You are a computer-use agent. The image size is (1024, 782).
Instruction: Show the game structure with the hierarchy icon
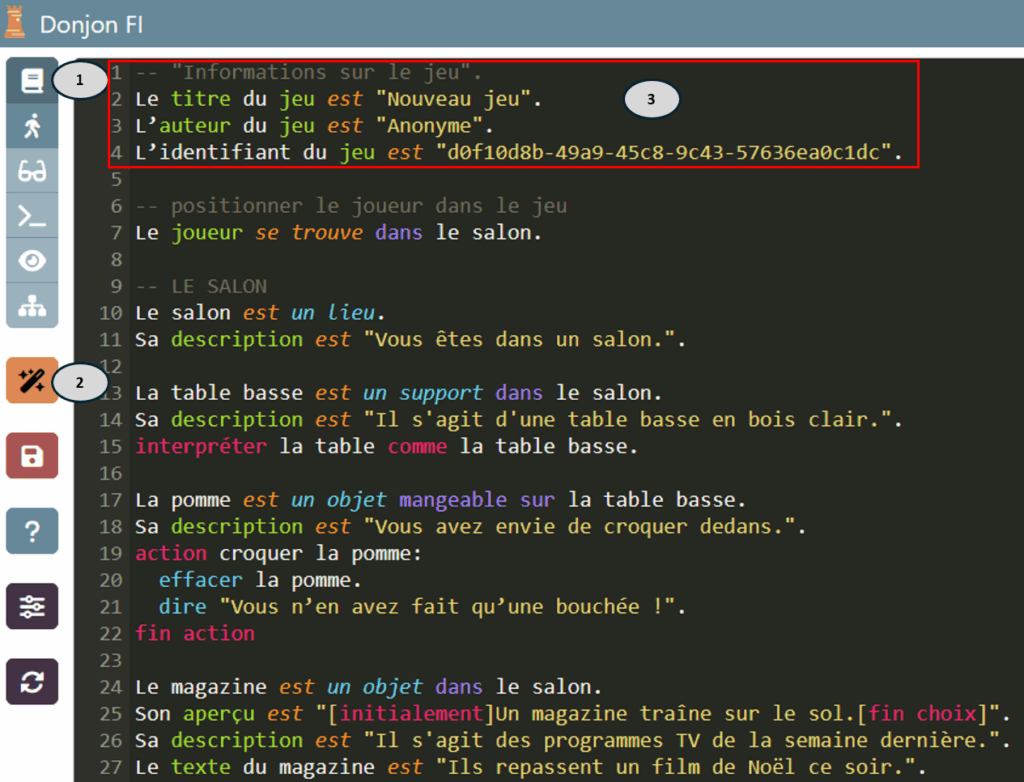pos(33,306)
